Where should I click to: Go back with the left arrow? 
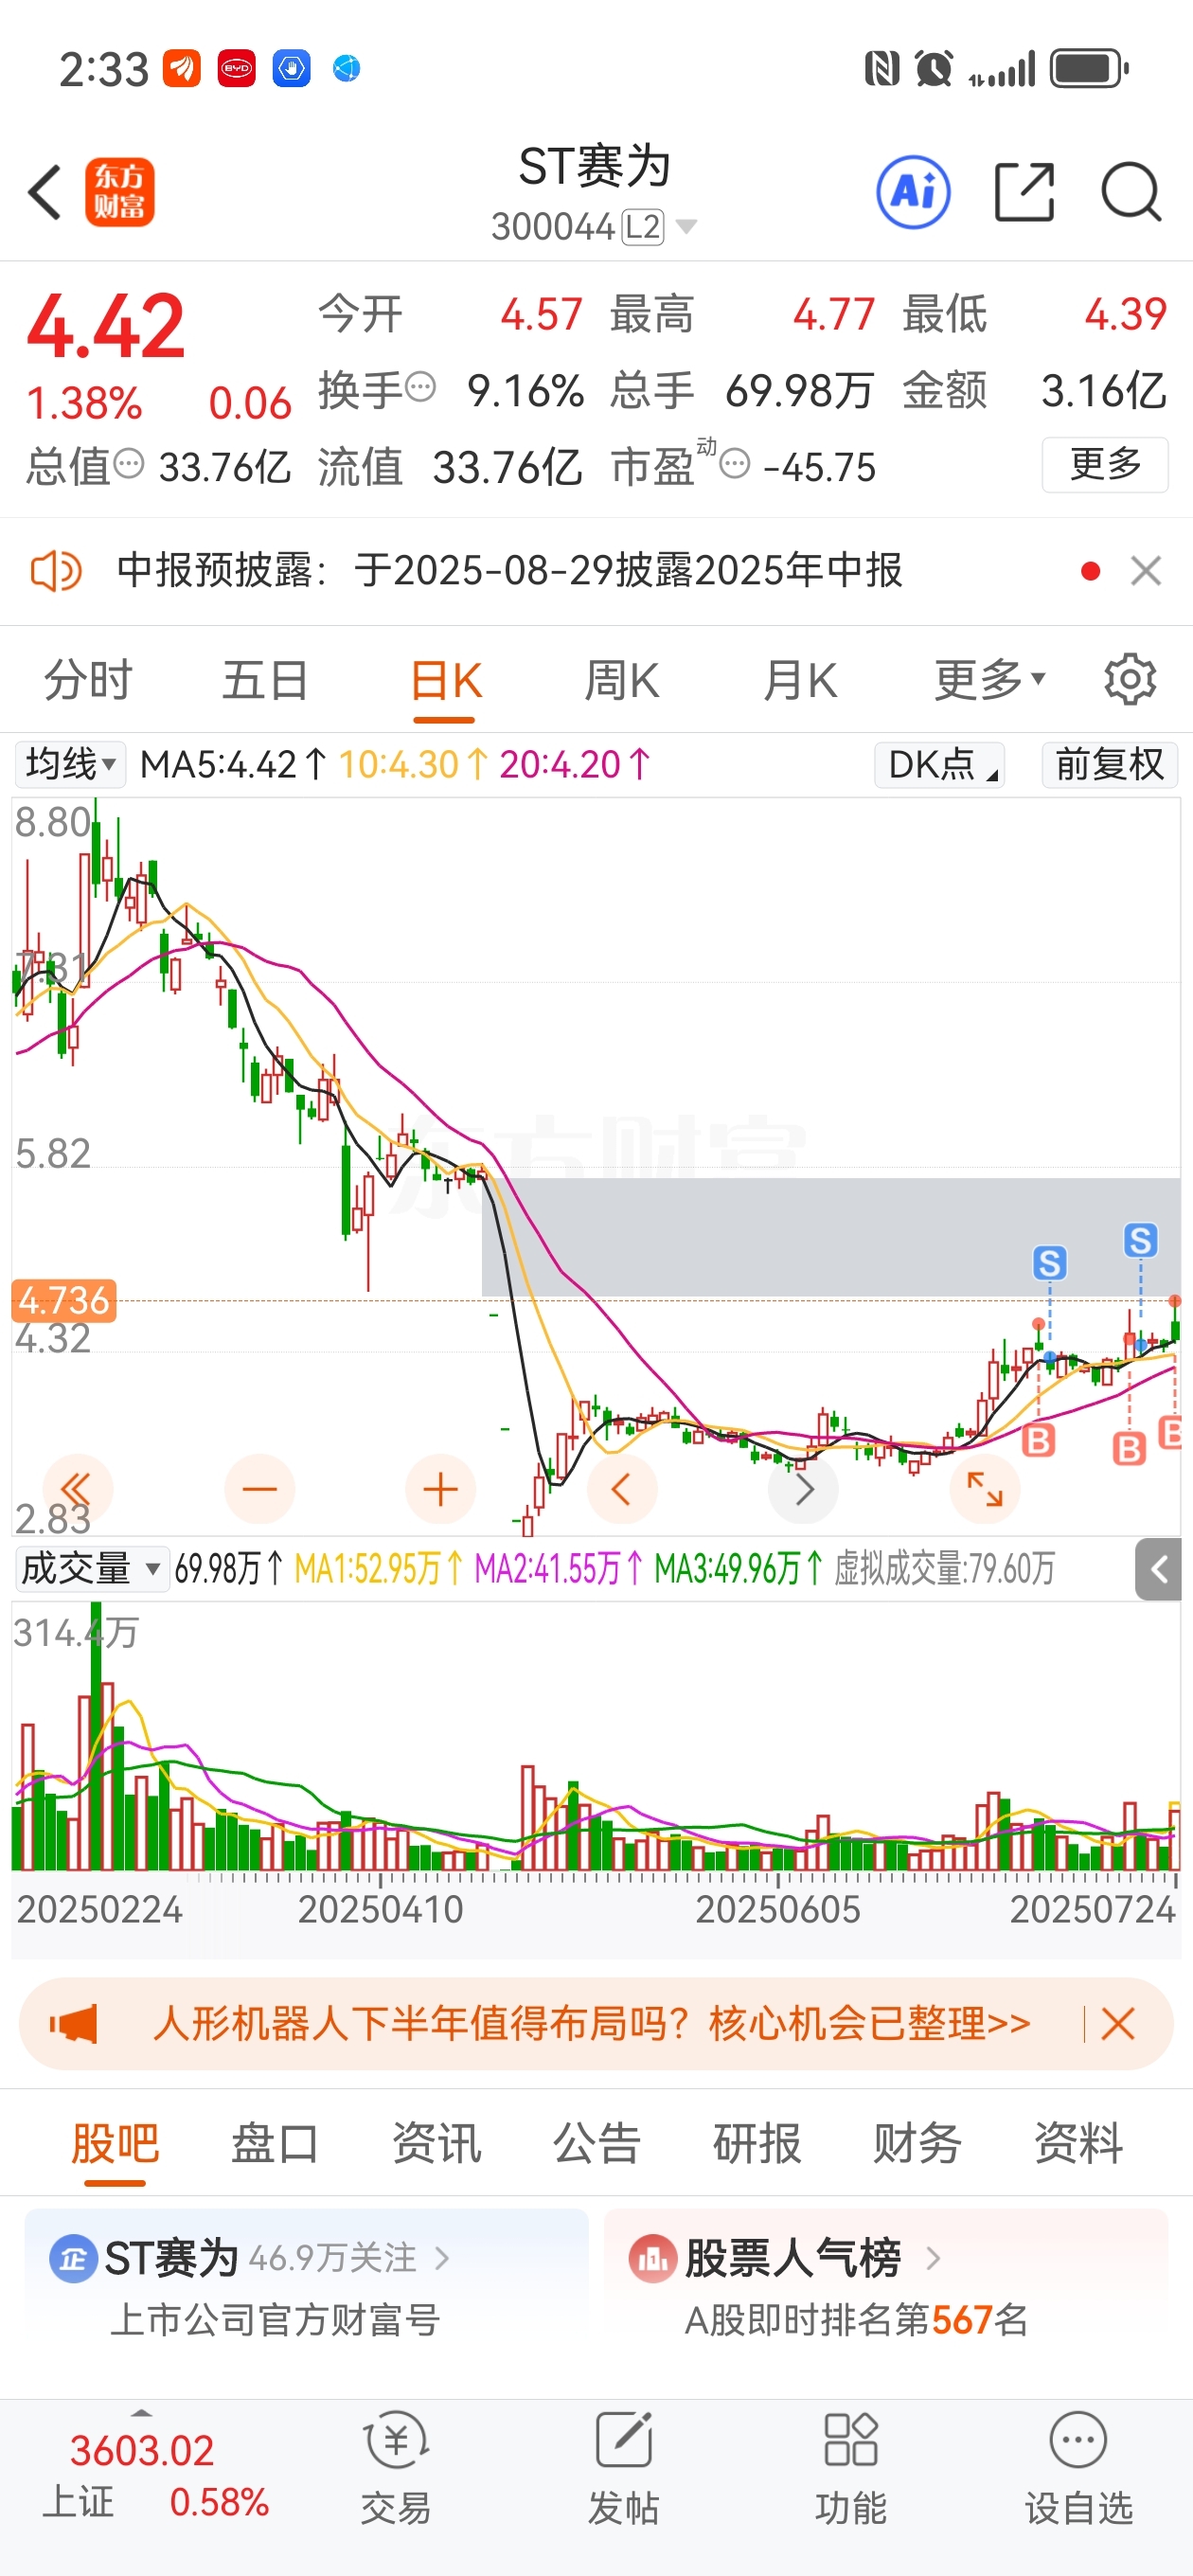[45, 191]
